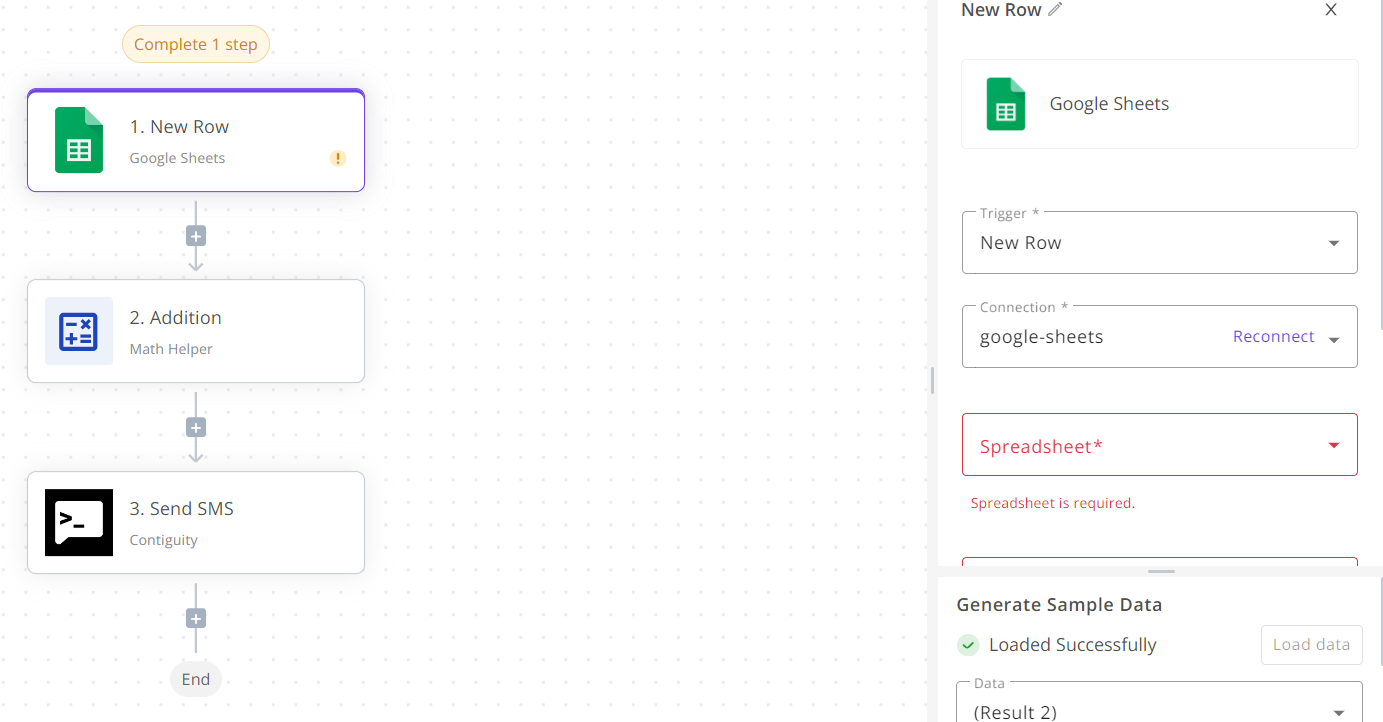Close the New Row settings panel
This screenshot has height=722, width=1383.
pos(1331,10)
